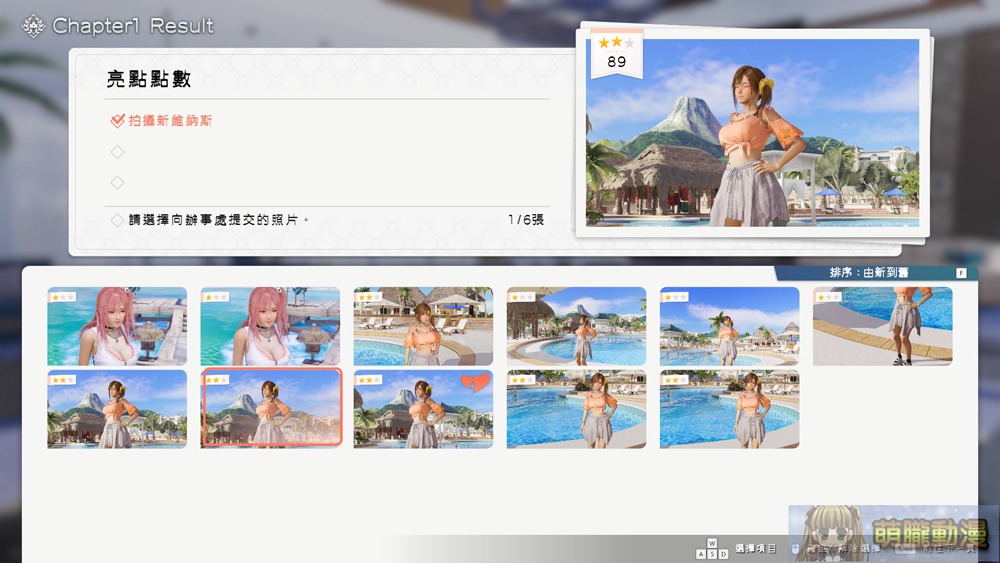Click the star rating badge showing 89
This screenshot has height=563, width=1000.
pos(616,54)
